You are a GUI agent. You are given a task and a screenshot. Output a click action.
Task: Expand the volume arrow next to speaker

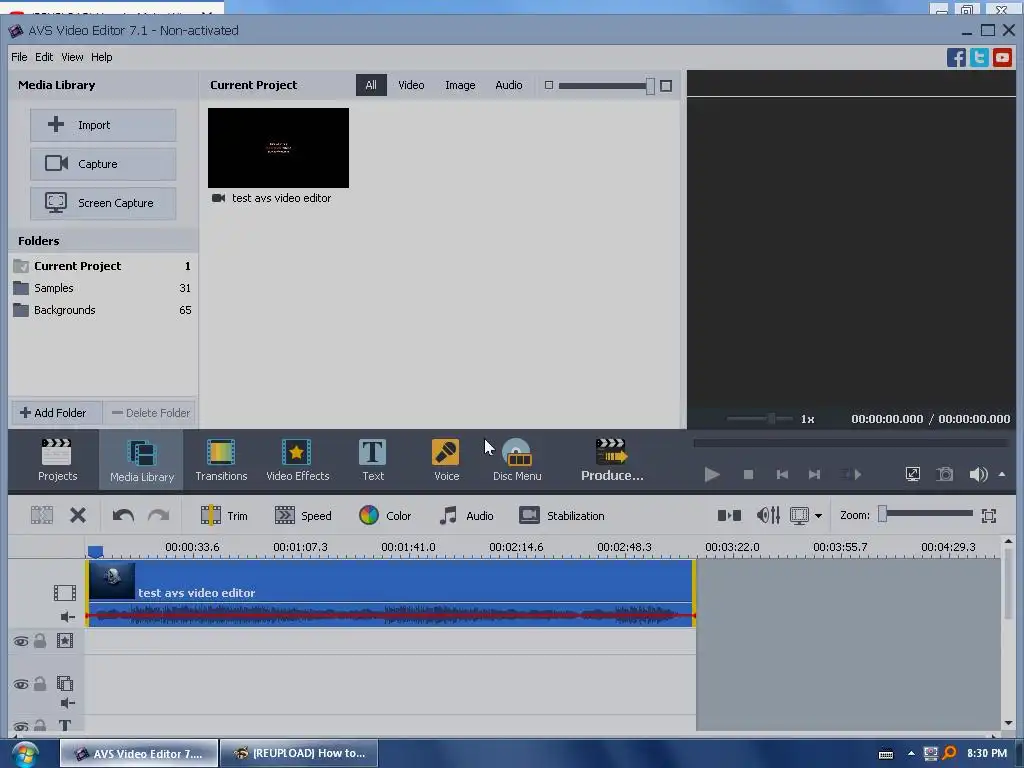click(x=1002, y=474)
